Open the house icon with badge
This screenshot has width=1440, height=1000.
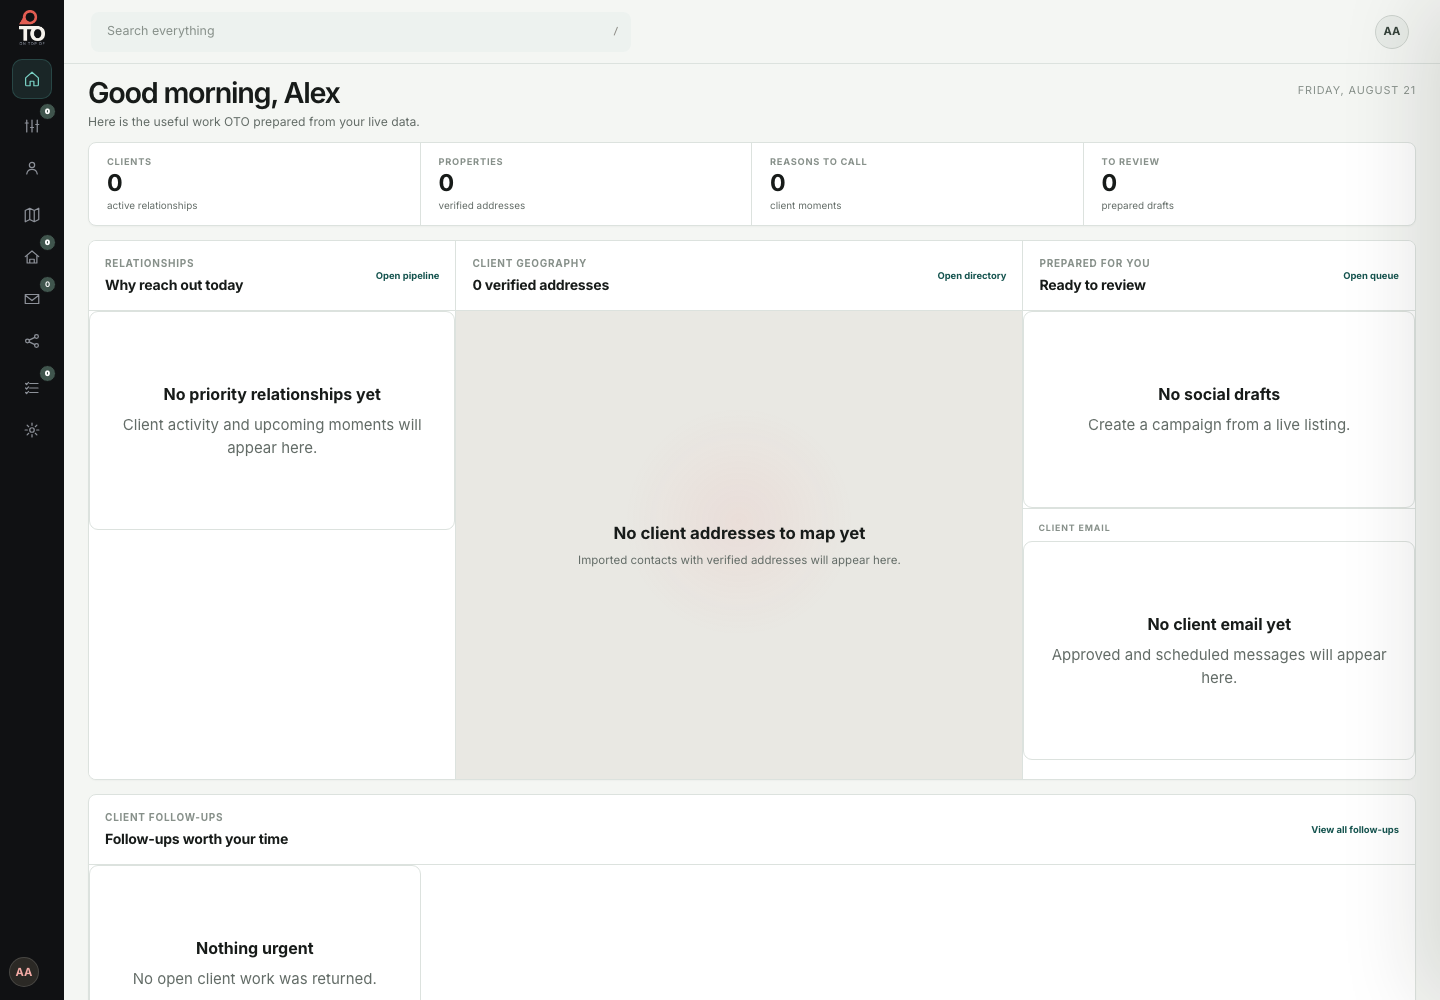pyautogui.click(x=32, y=257)
